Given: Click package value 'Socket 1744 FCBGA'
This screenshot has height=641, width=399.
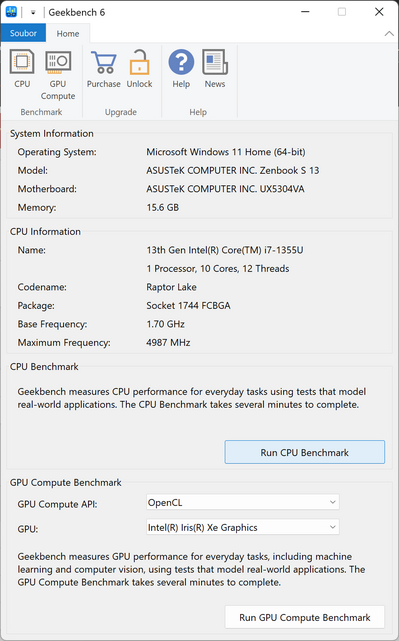Looking at the screenshot, I should coord(188,305).
